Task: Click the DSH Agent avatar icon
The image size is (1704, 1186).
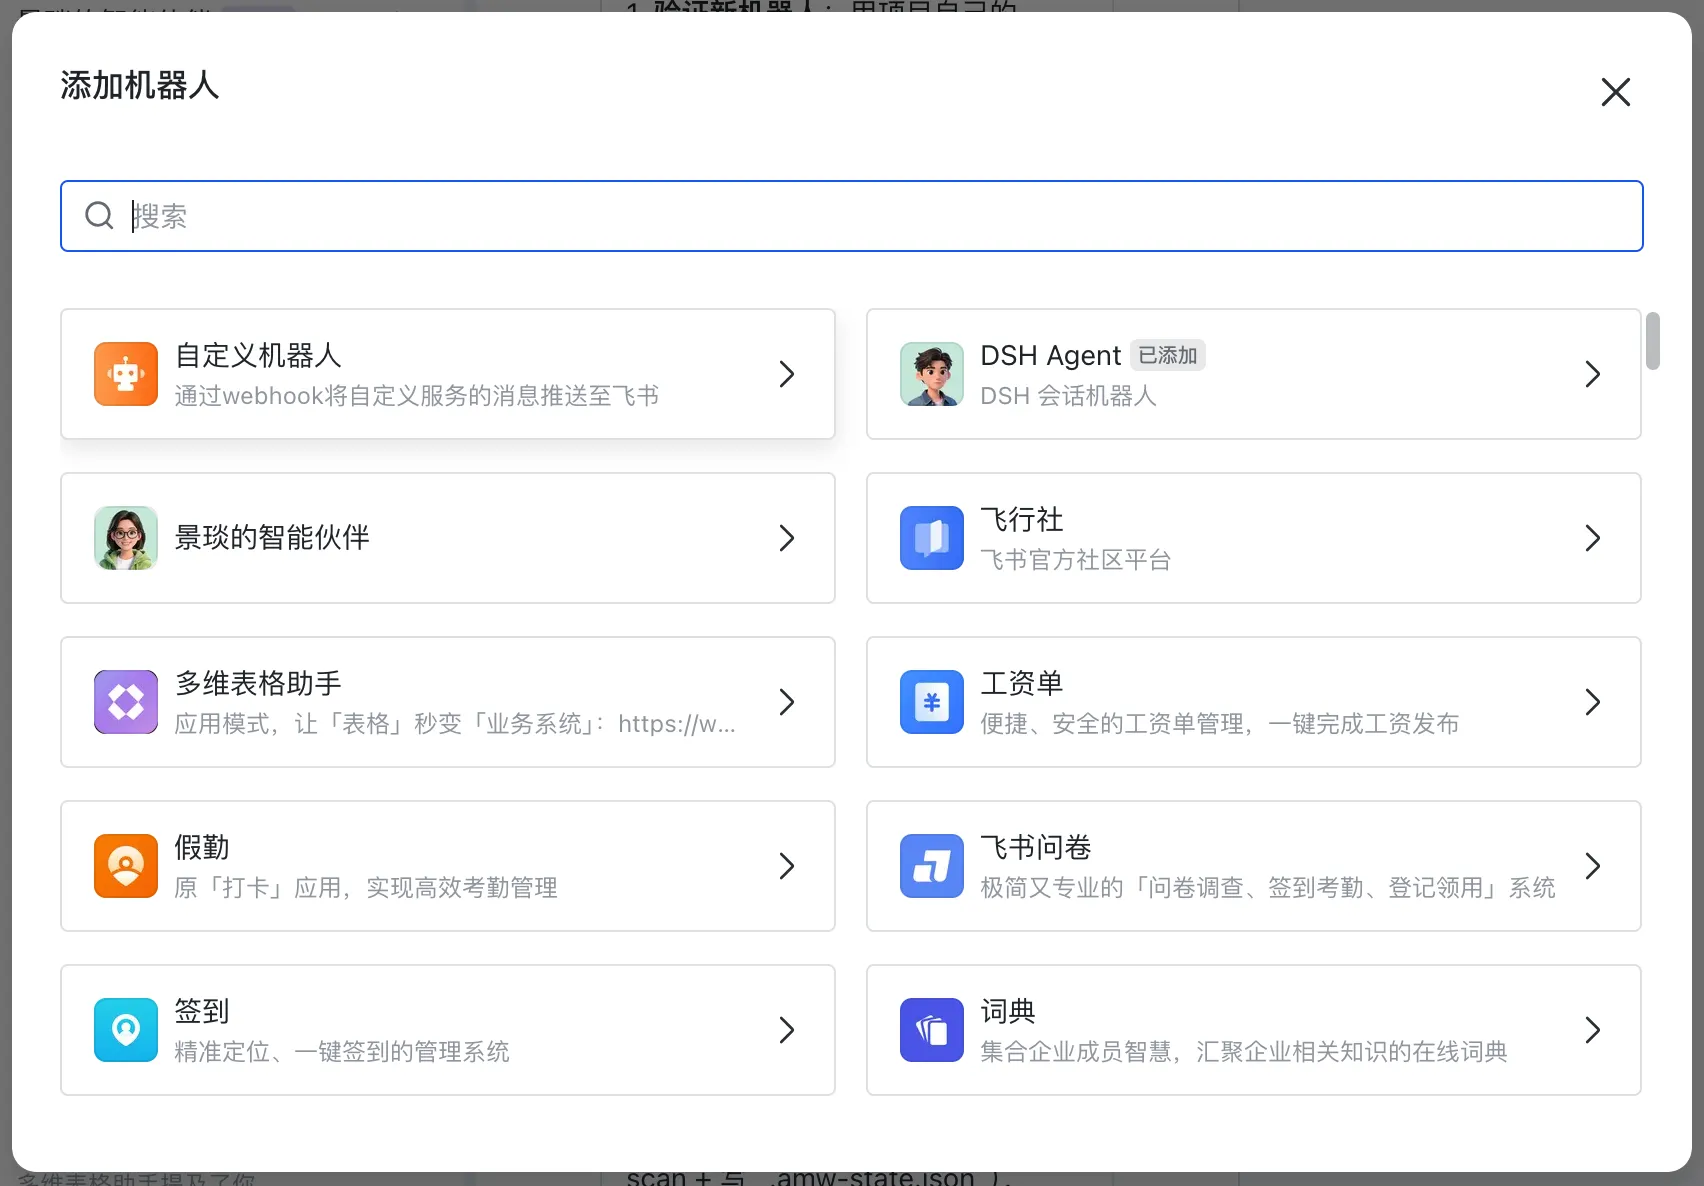Action: point(932,374)
